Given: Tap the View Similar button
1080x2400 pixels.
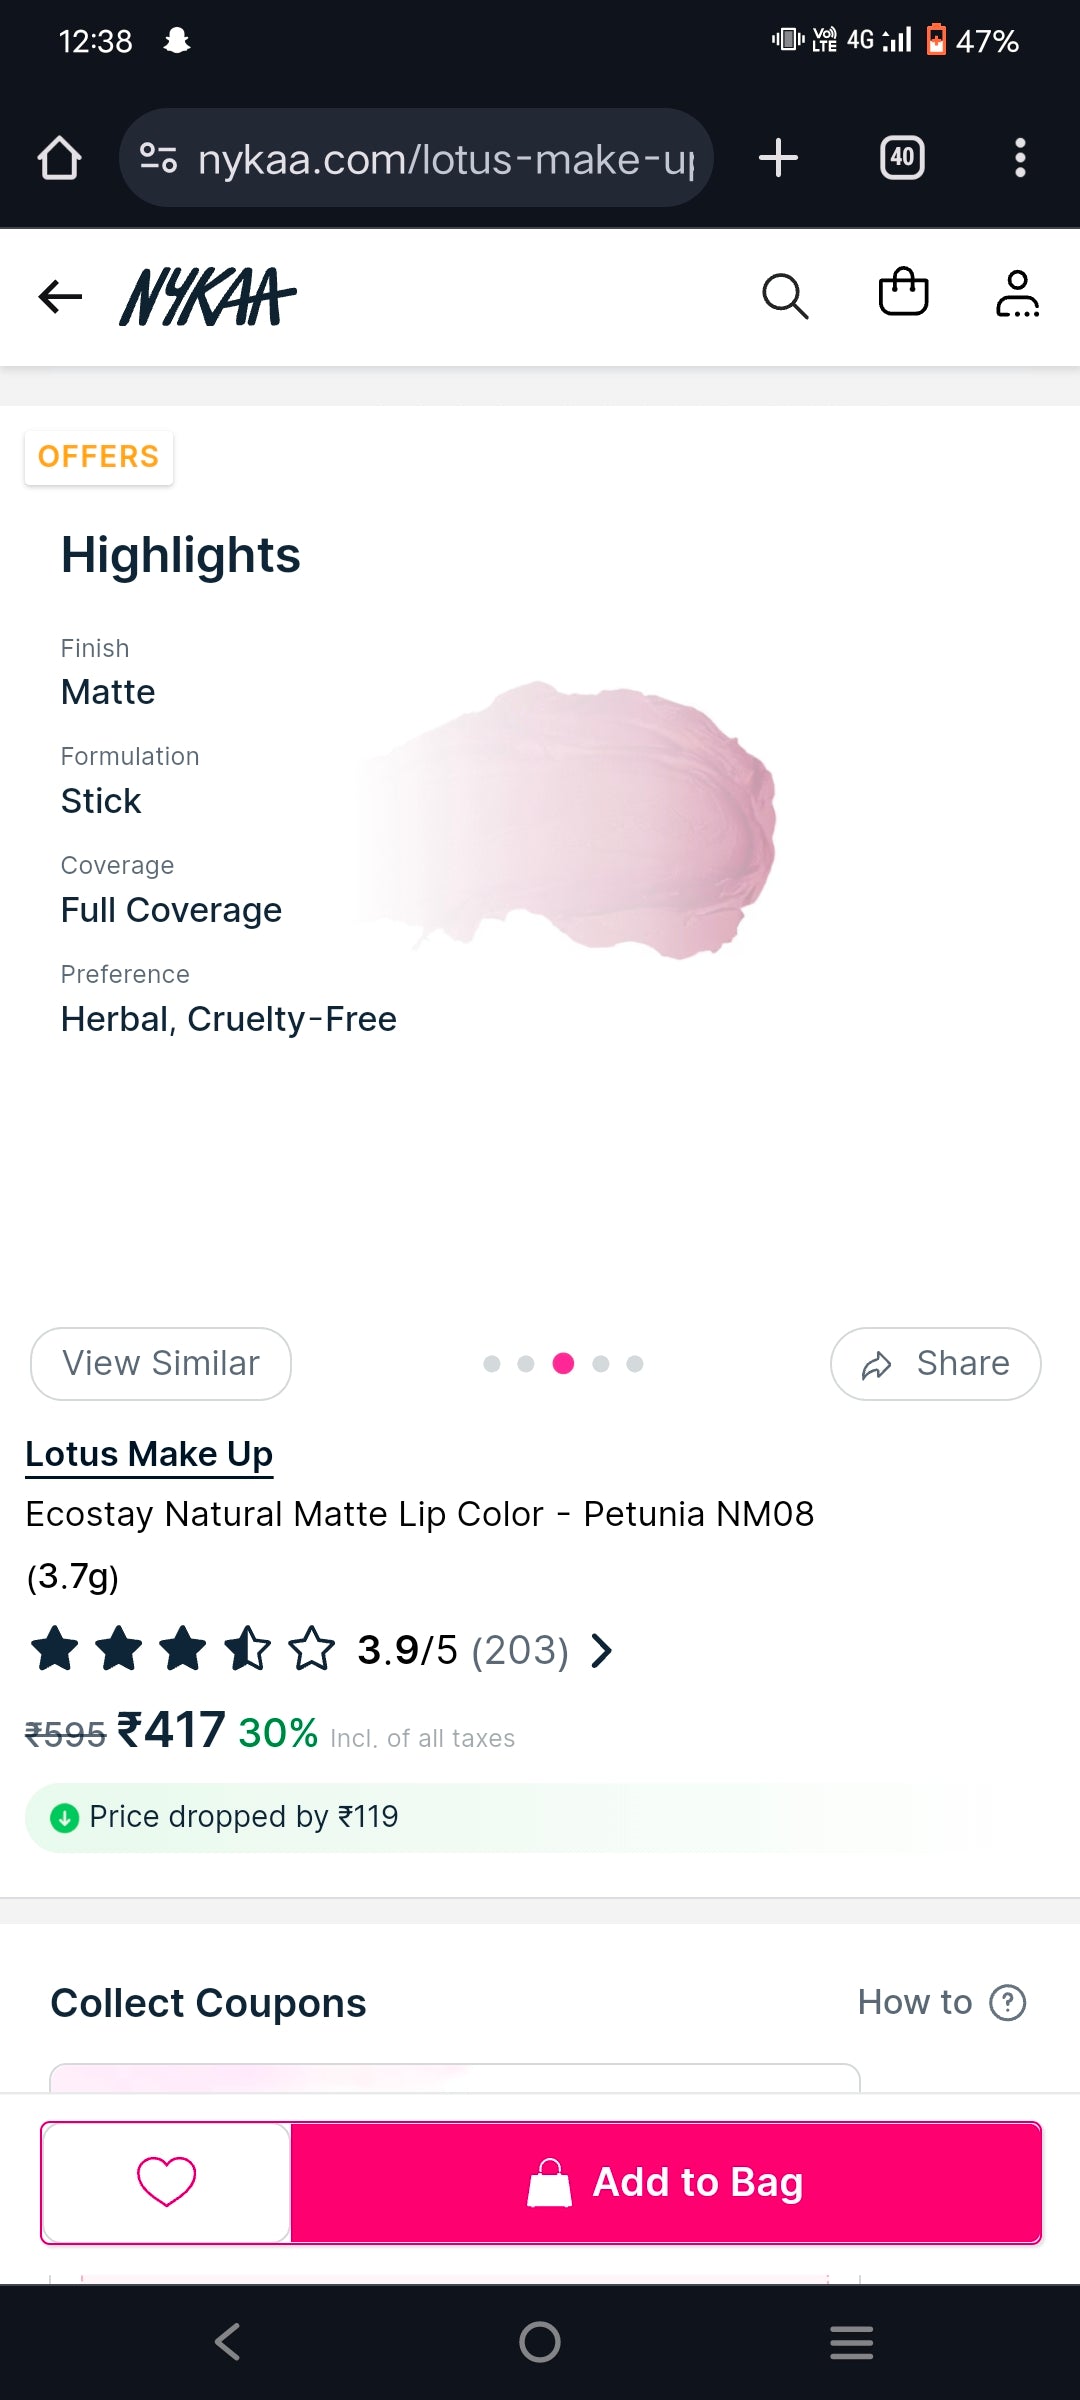Looking at the screenshot, I should (x=161, y=1363).
